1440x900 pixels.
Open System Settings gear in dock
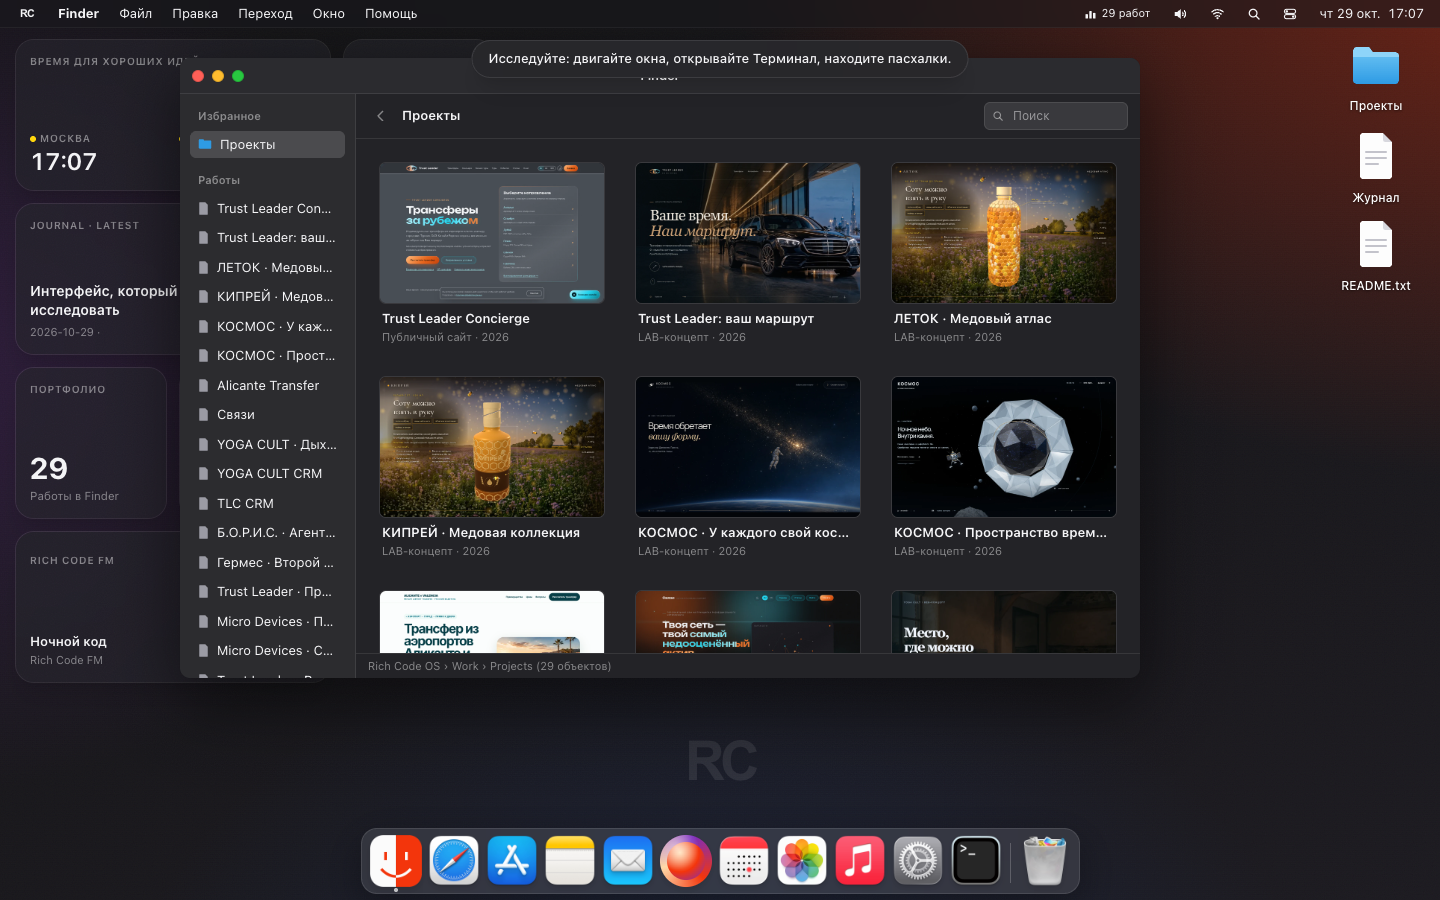coord(918,860)
